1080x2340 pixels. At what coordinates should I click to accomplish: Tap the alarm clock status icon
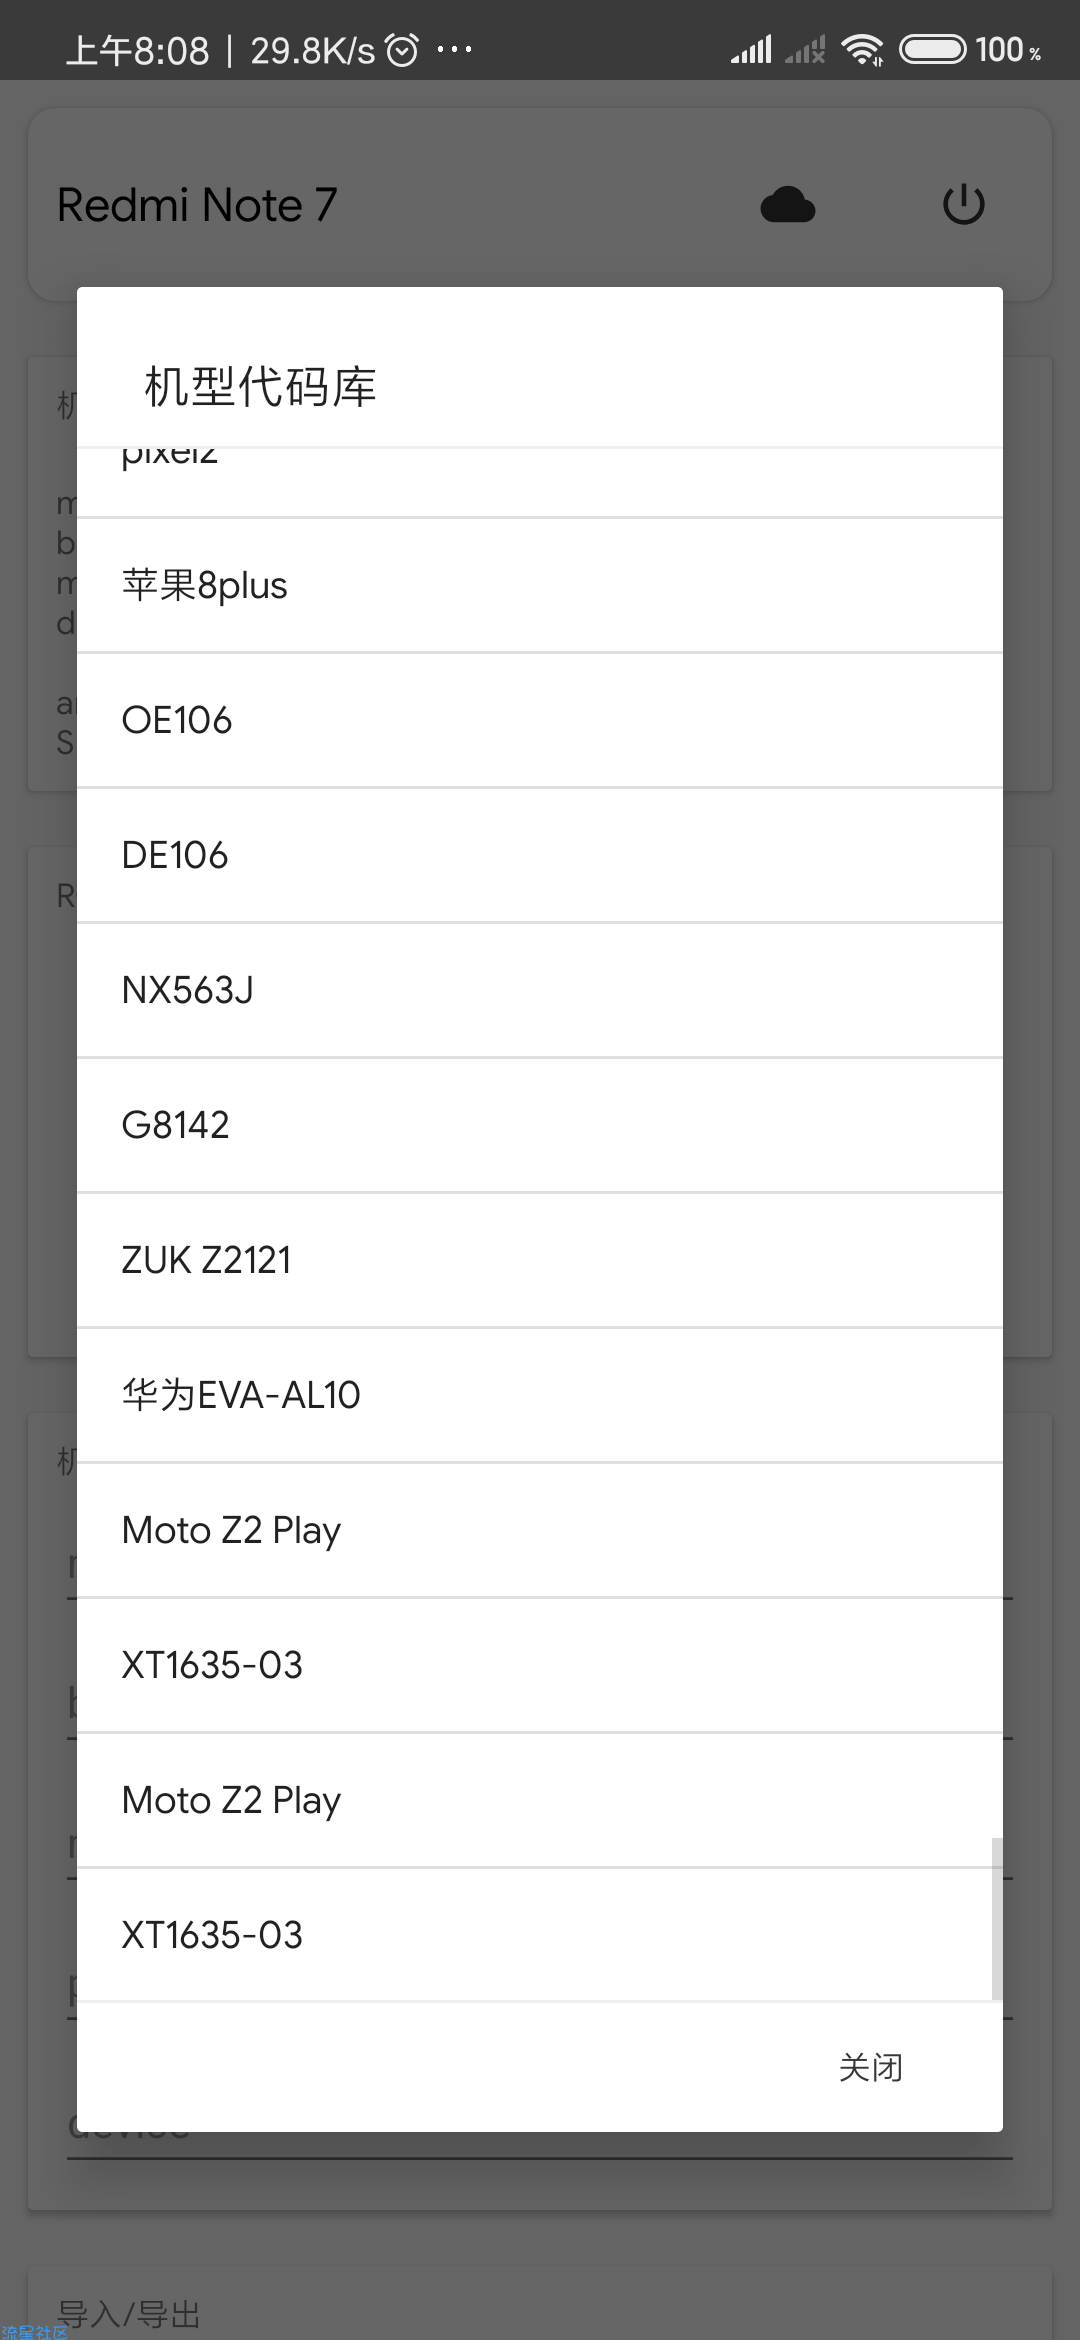pyautogui.click(x=402, y=49)
